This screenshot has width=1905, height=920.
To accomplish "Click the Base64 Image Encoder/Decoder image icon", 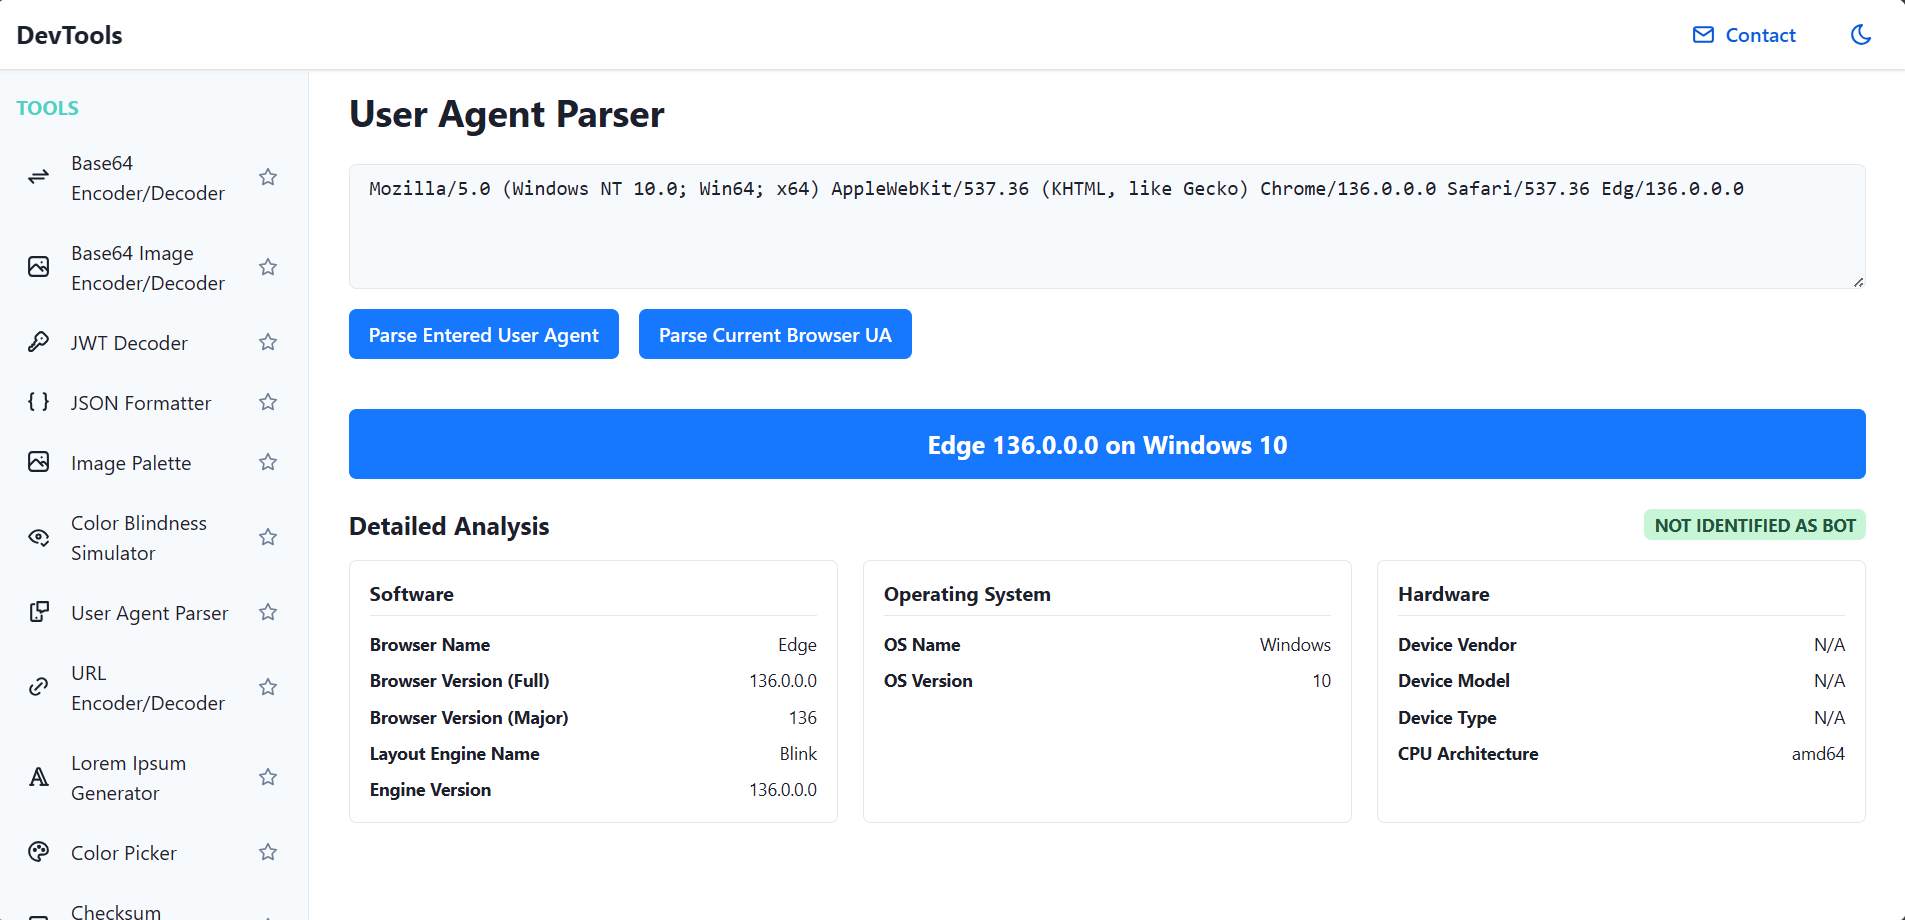I will coord(38,267).
